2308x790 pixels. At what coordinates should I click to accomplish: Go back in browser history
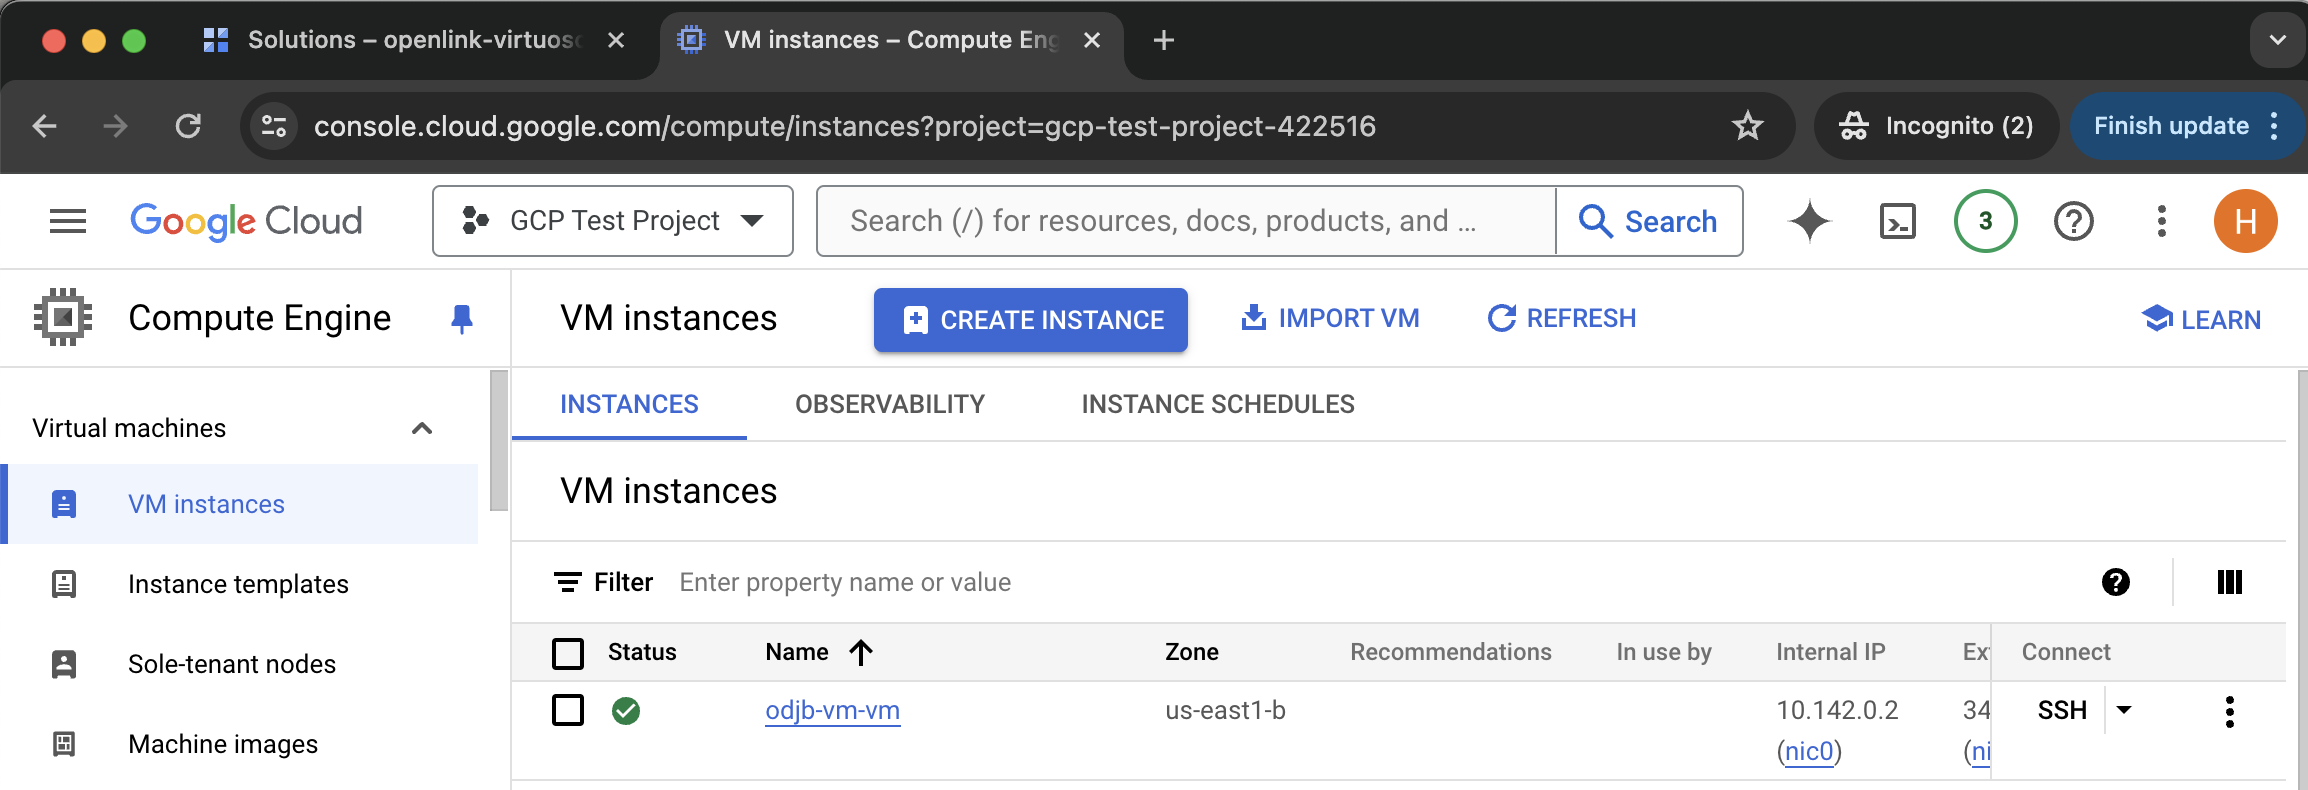tap(45, 126)
